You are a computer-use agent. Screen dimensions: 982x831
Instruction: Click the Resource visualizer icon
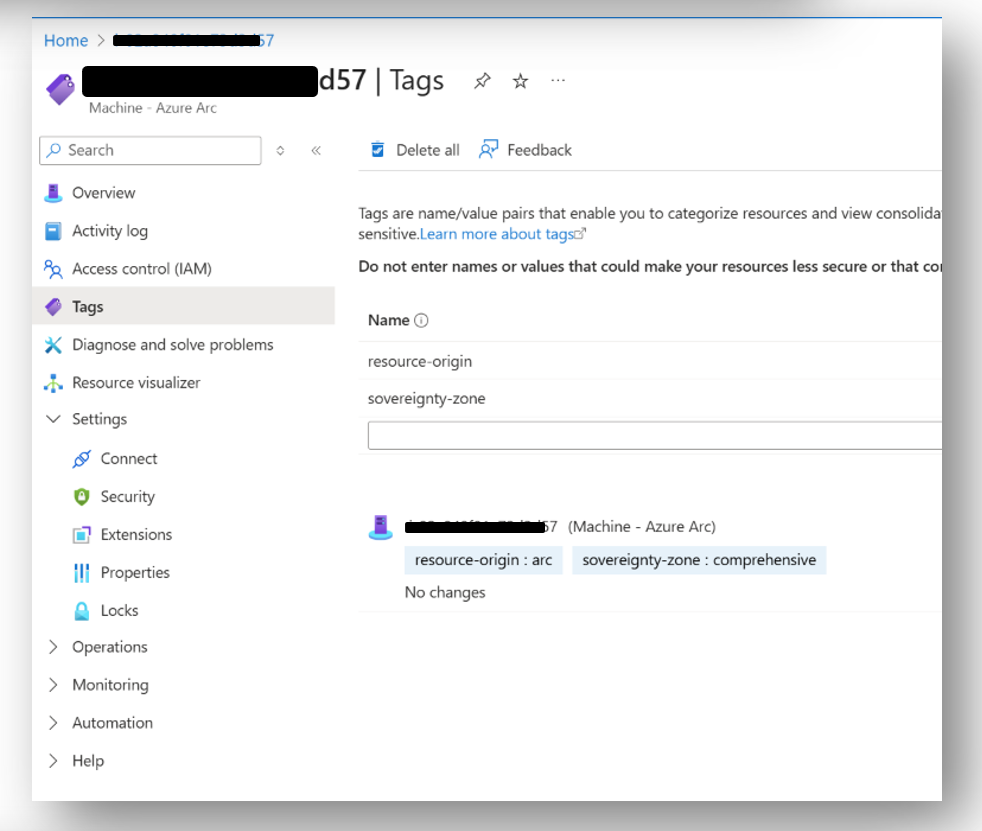[53, 383]
